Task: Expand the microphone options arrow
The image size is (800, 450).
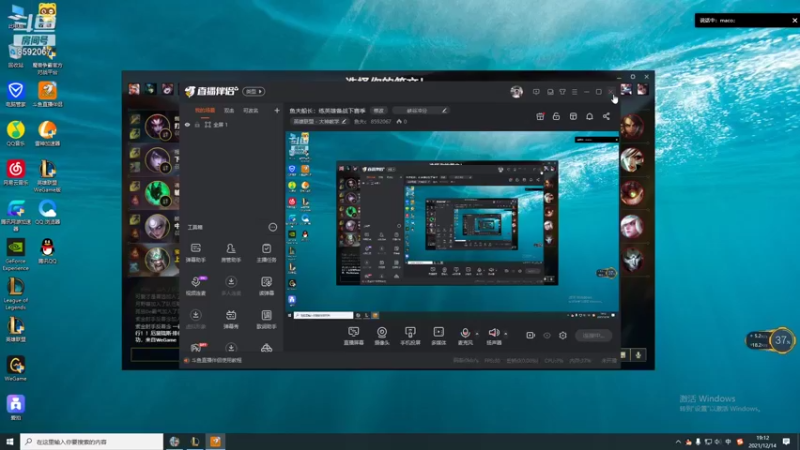Action: pyautogui.click(x=477, y=334)
